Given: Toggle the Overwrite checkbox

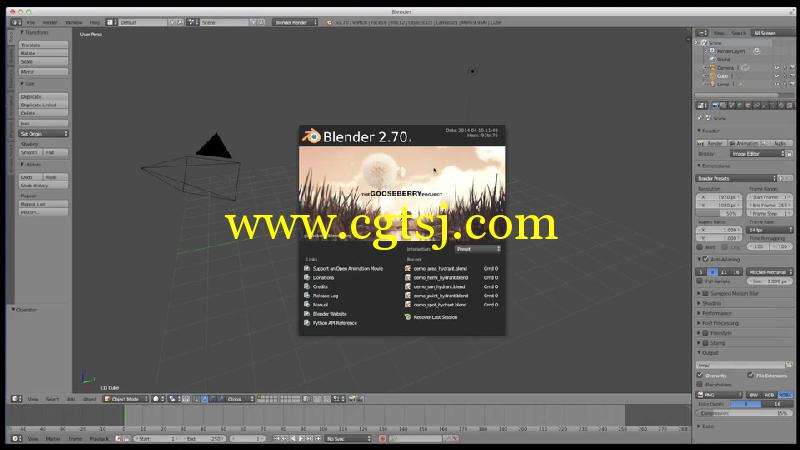Looking at the screenshot, I should click(x=700, y=375).
